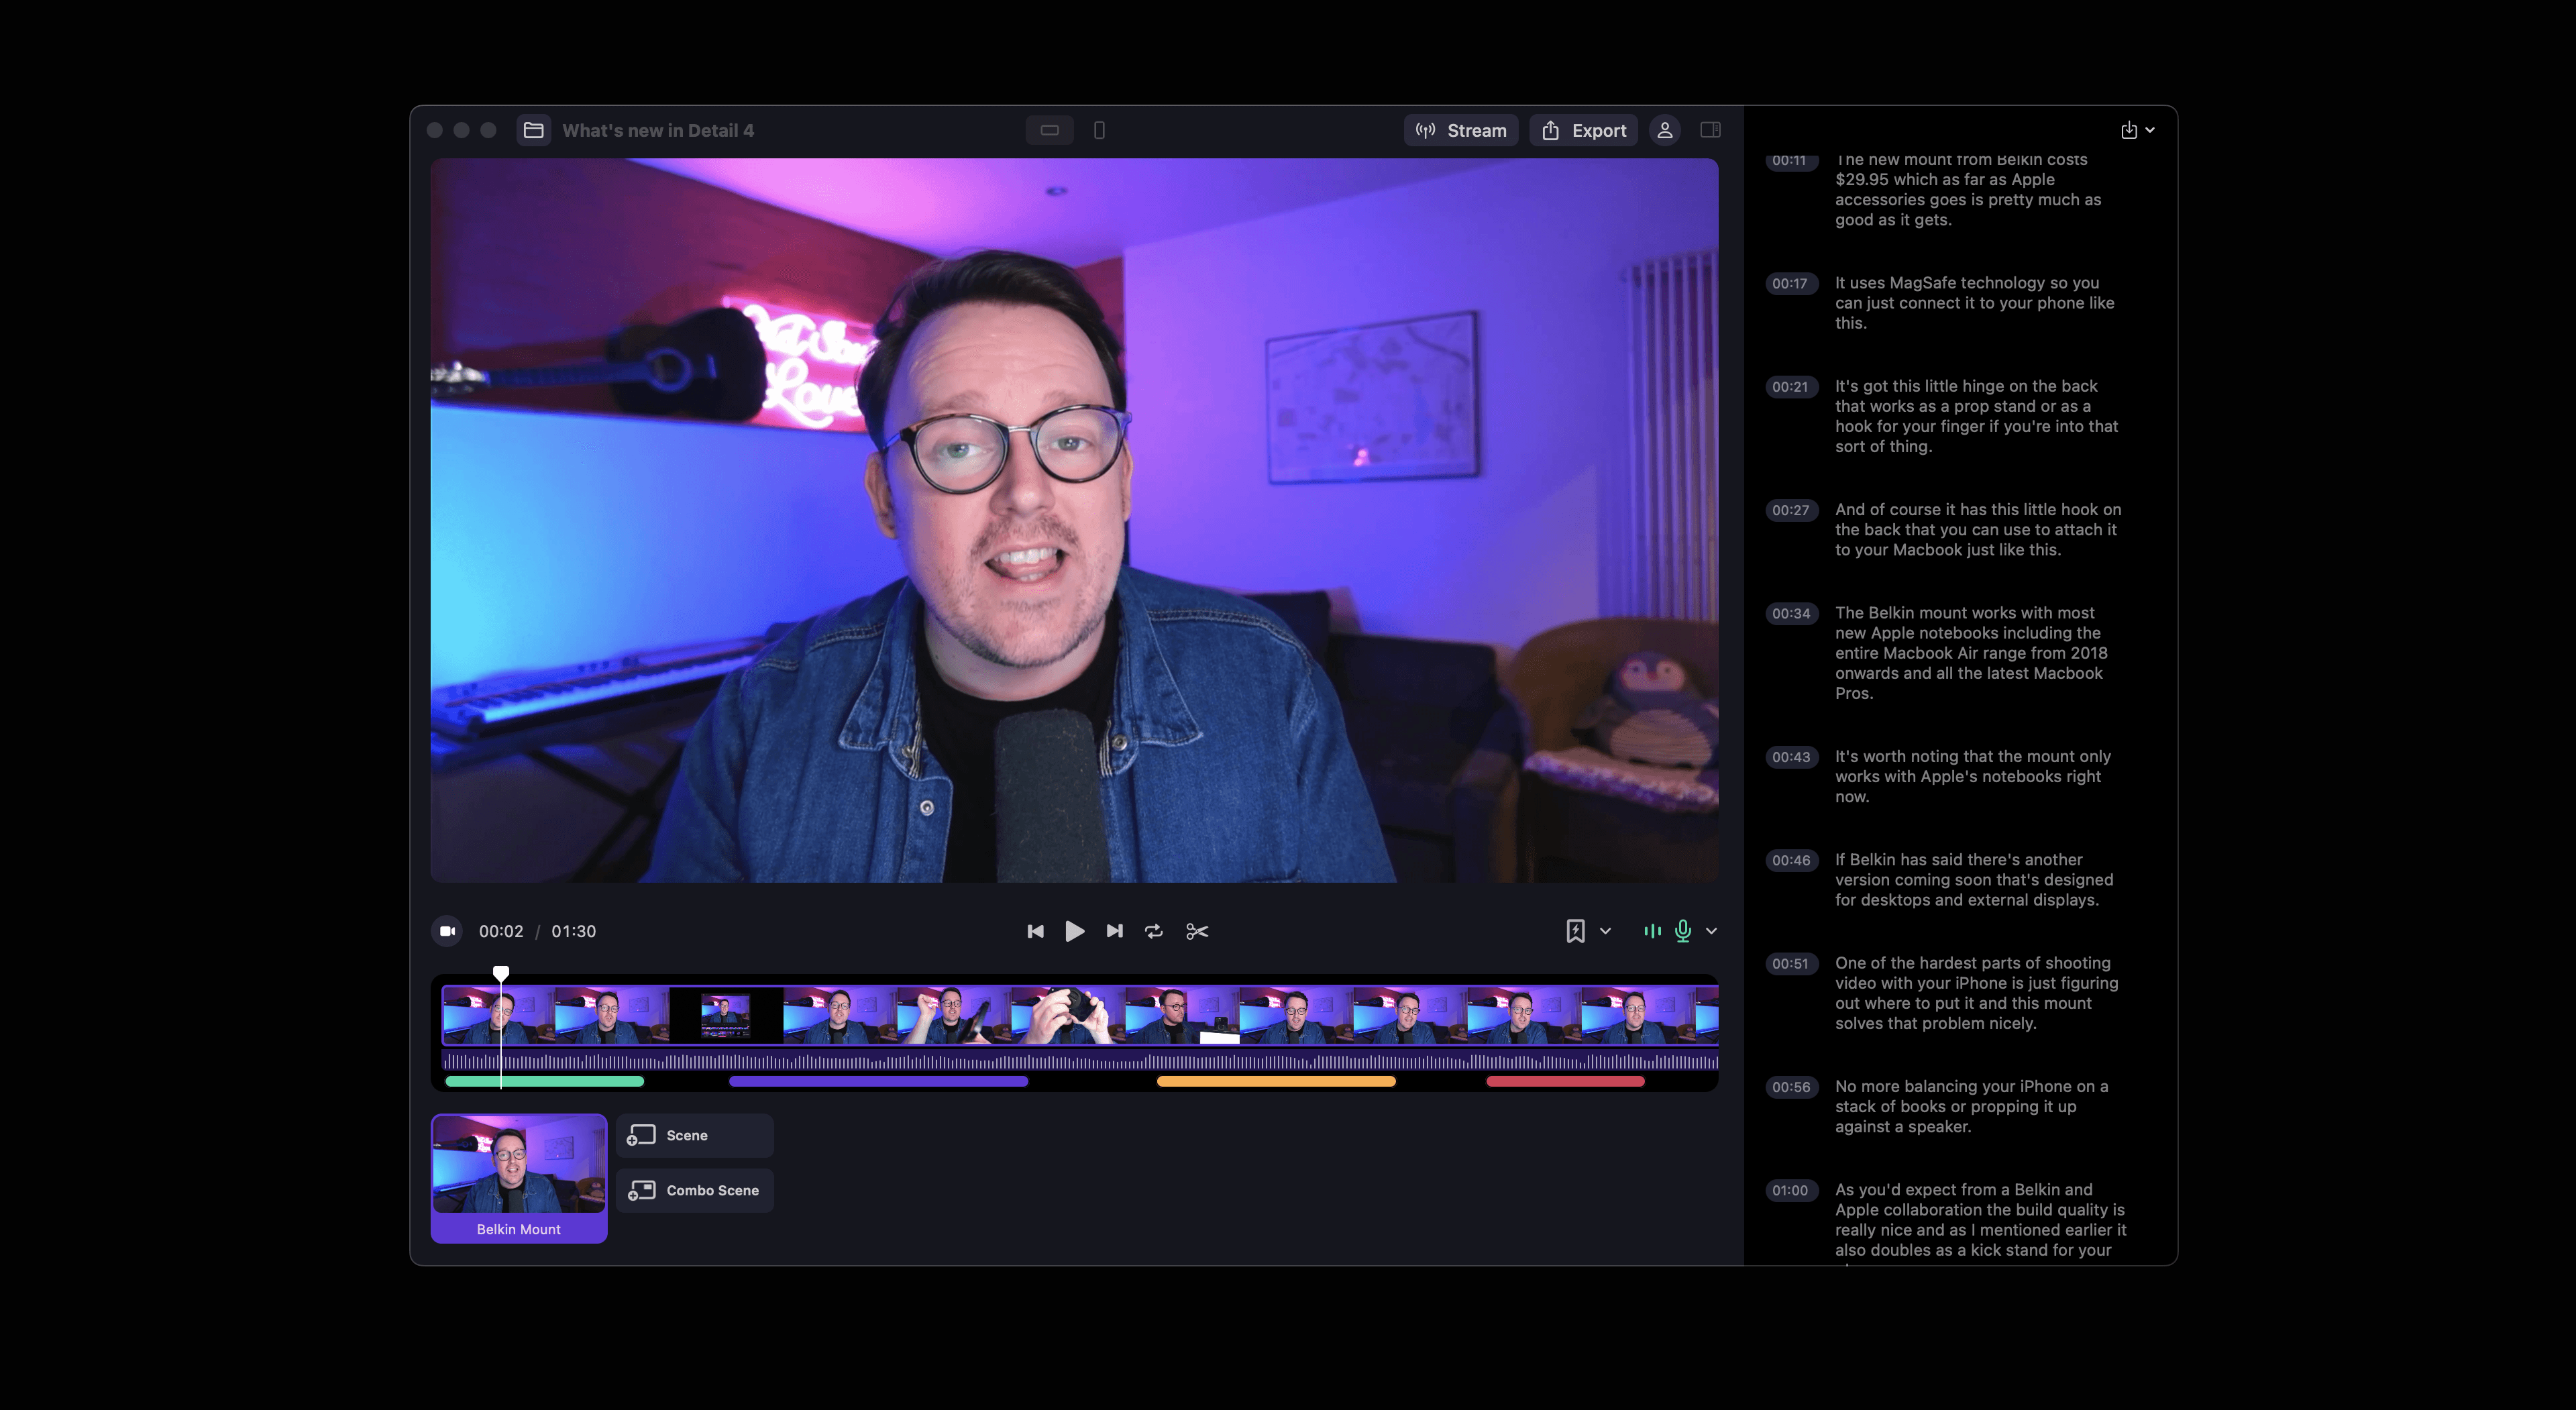Open the user account icon
The image size is (2576, 1410).
point(1665,130)
